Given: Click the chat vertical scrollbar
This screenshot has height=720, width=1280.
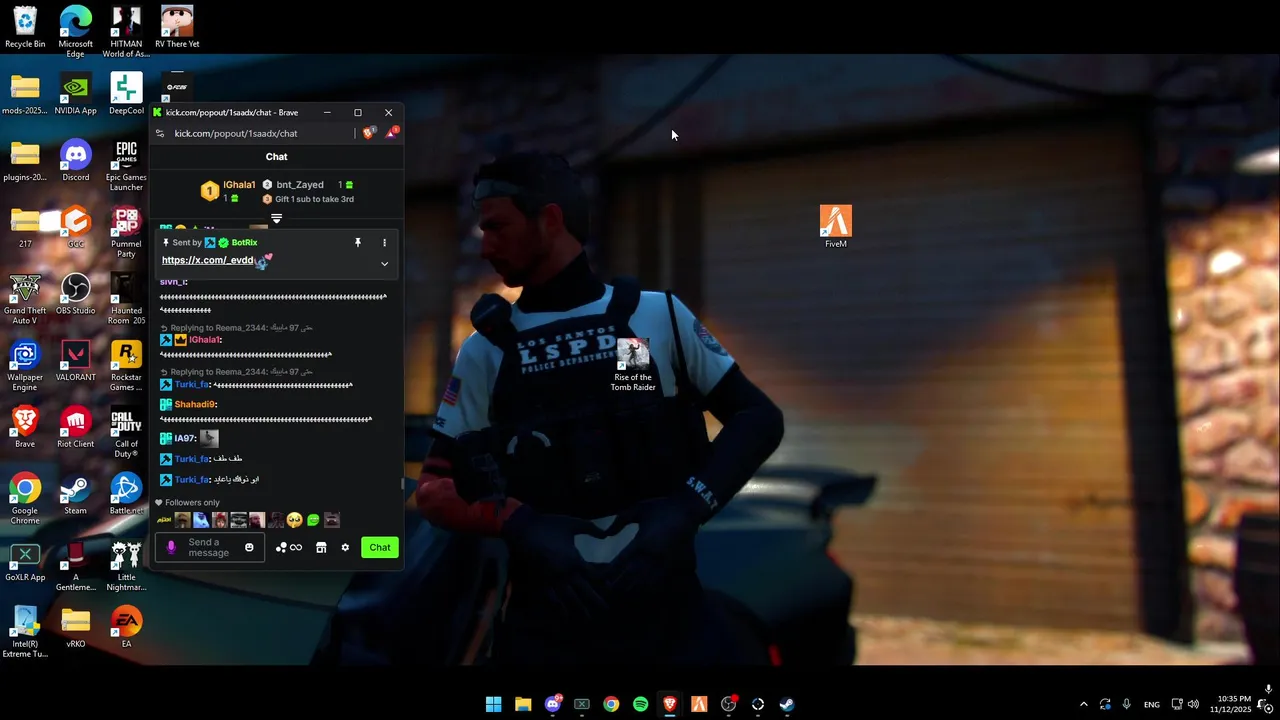Looking at the screenshot, I should click(x=402, y=484).
